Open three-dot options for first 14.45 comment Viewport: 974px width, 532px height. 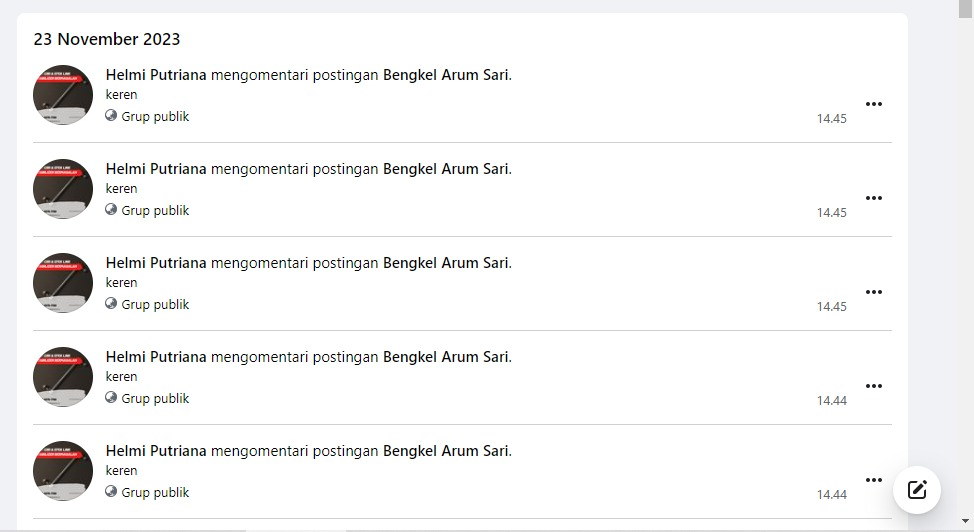pos(873,104)
